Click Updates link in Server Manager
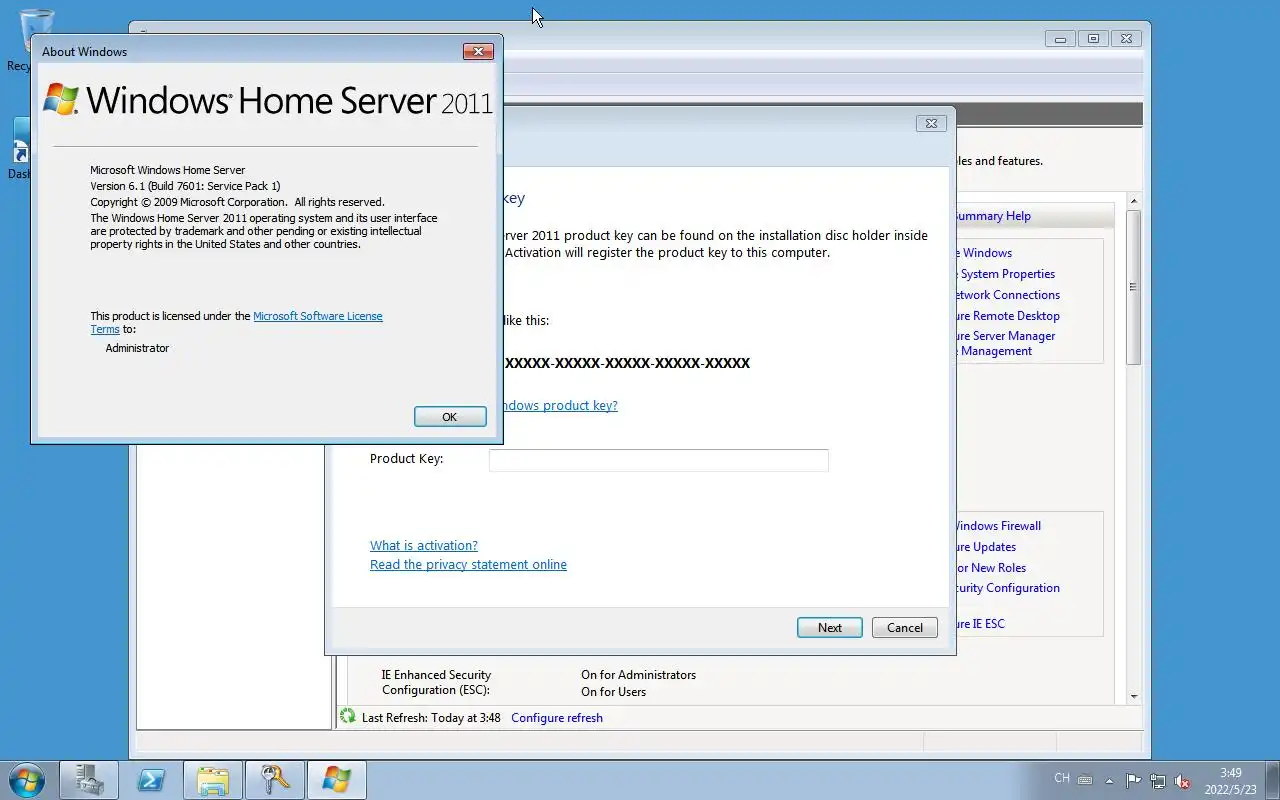The image size is (1280, 800). click(x=985, y=547)
